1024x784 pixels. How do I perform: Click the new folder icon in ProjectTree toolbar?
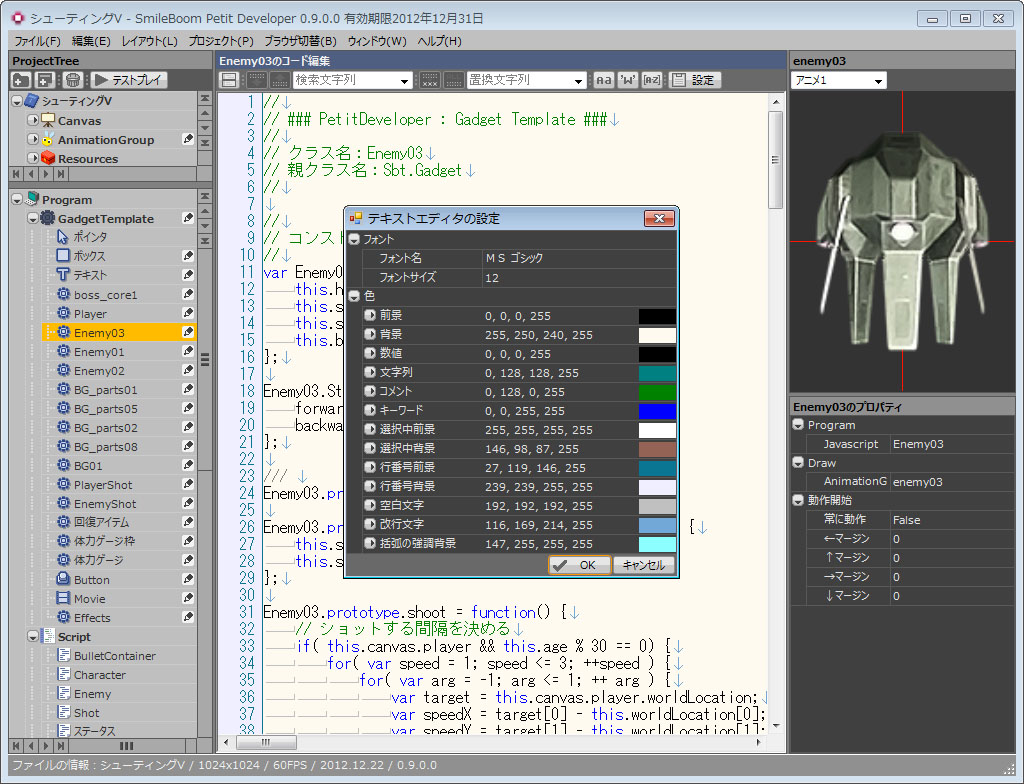[x=21, y=80]
